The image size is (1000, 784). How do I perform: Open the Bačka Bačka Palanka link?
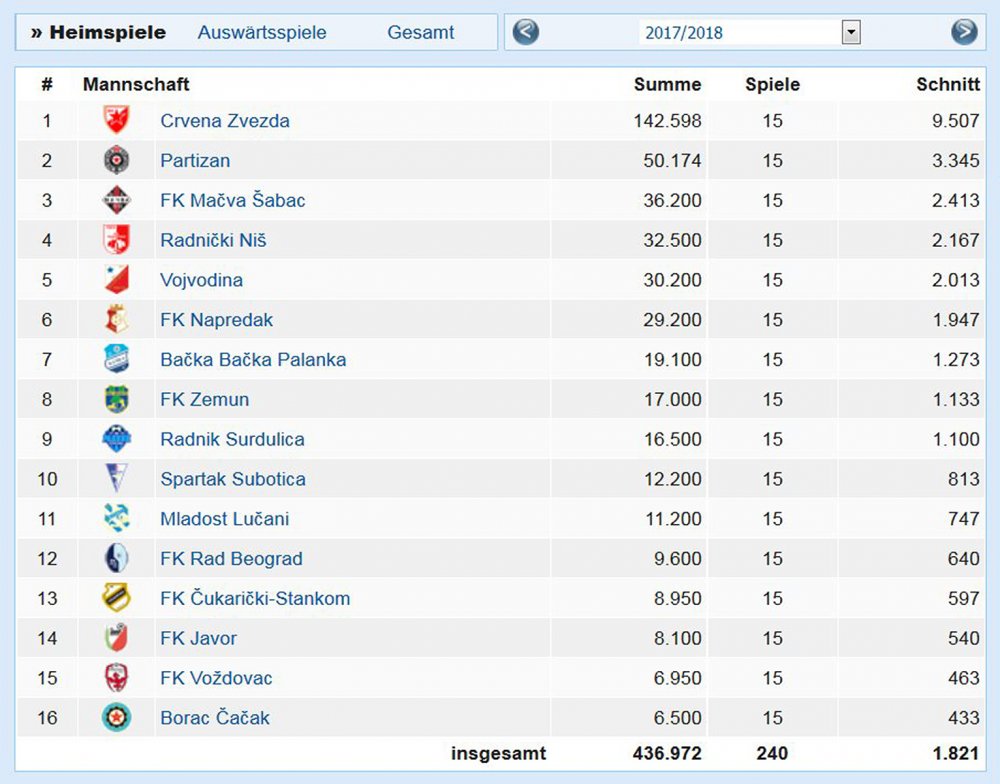pyautogui.click(x=253, y=360)
